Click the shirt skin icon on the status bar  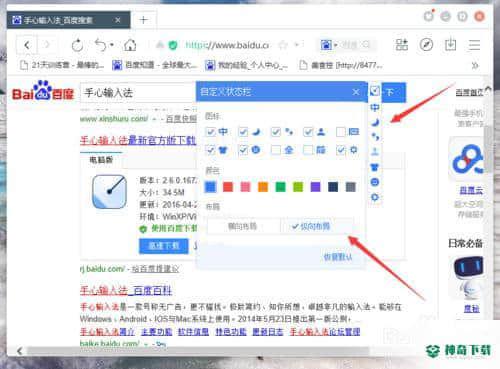(375, 167)
